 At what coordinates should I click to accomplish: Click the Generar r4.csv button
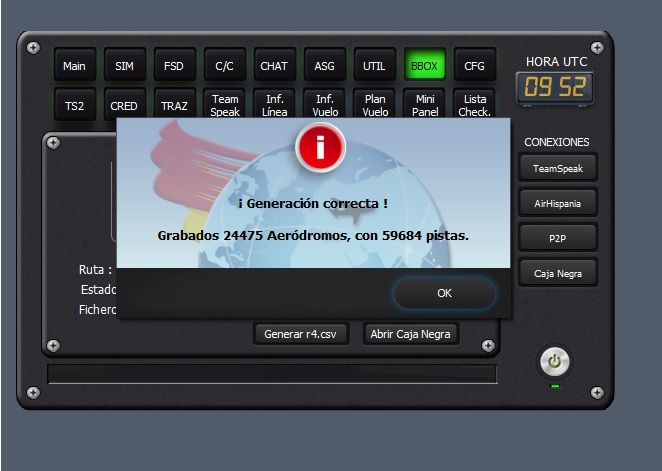click(x=301, y=334)
